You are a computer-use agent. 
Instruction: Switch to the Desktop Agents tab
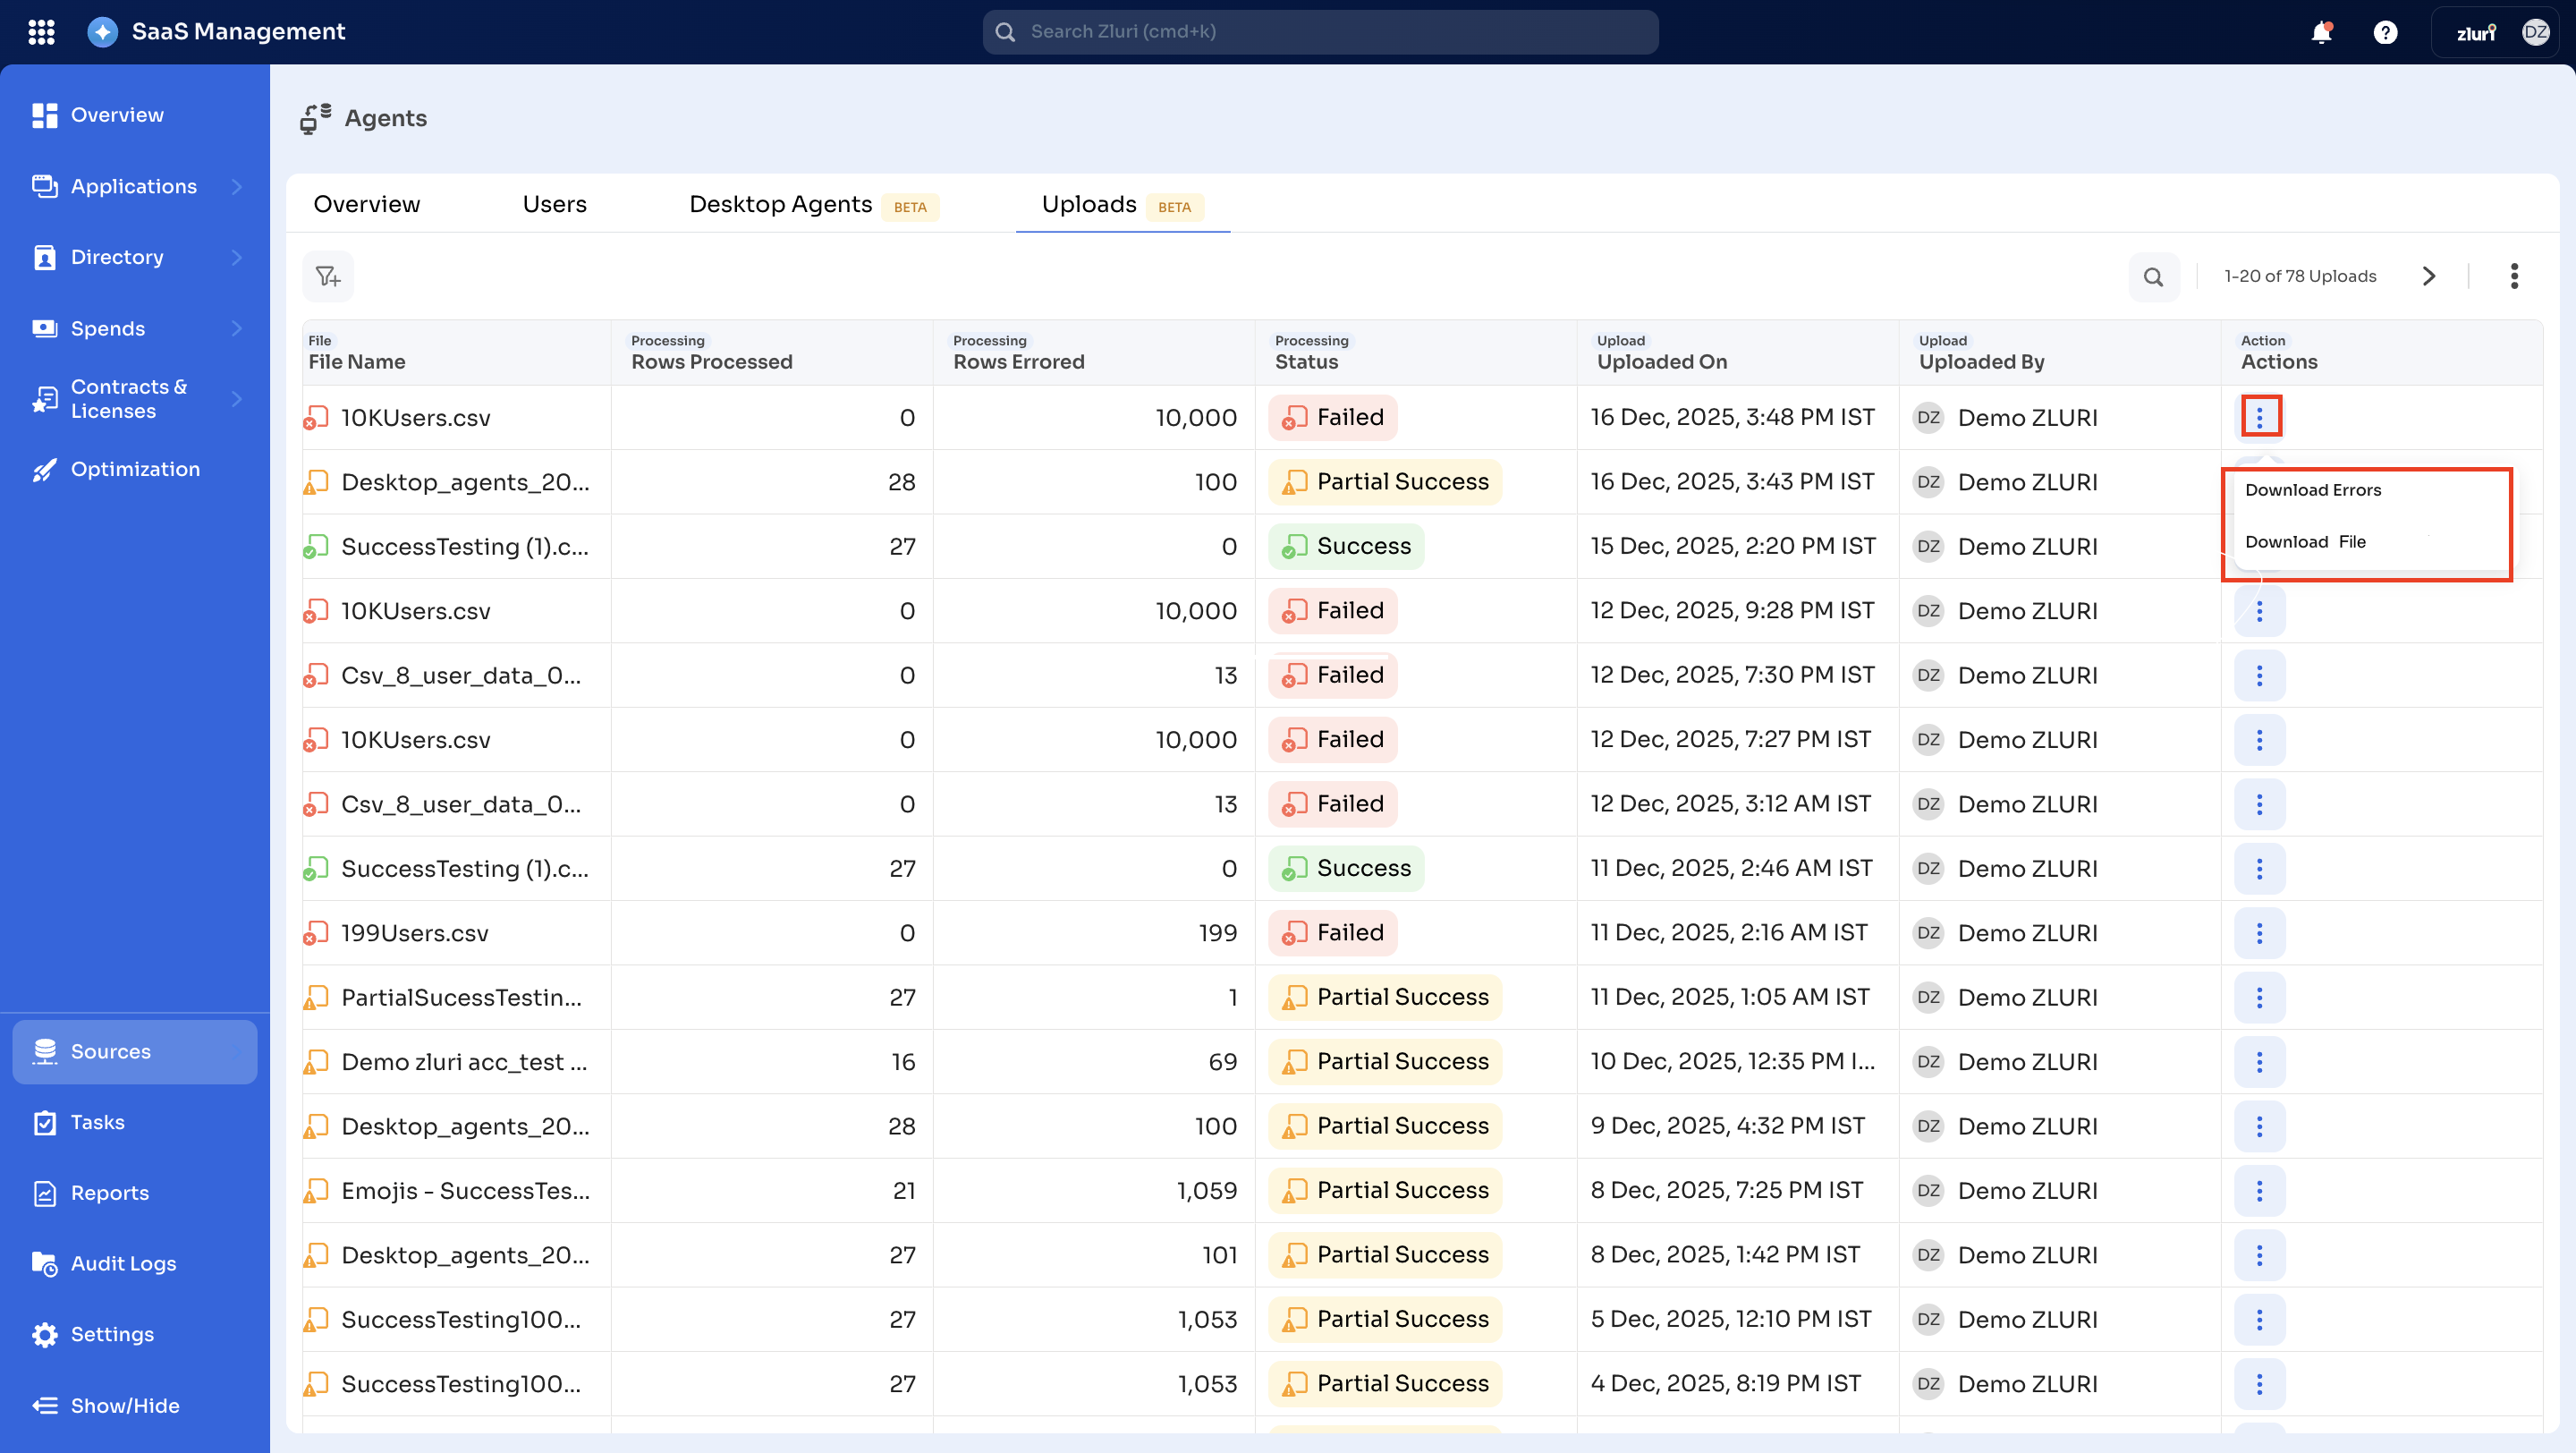(780, 204)
